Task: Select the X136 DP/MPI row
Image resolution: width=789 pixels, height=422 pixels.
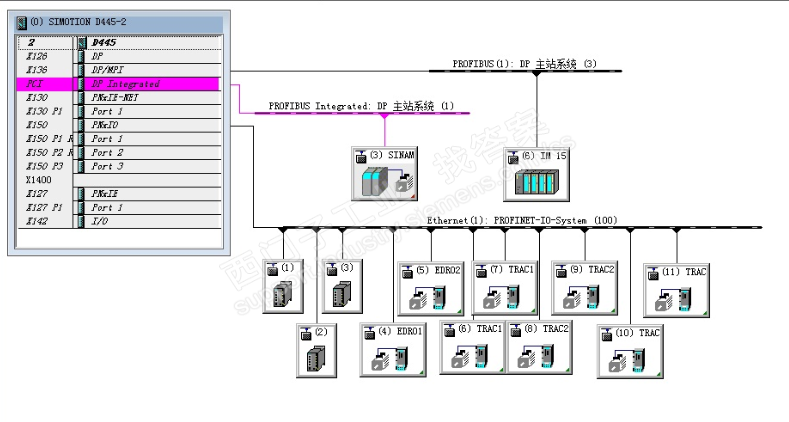Action: [x=119, y=70]
